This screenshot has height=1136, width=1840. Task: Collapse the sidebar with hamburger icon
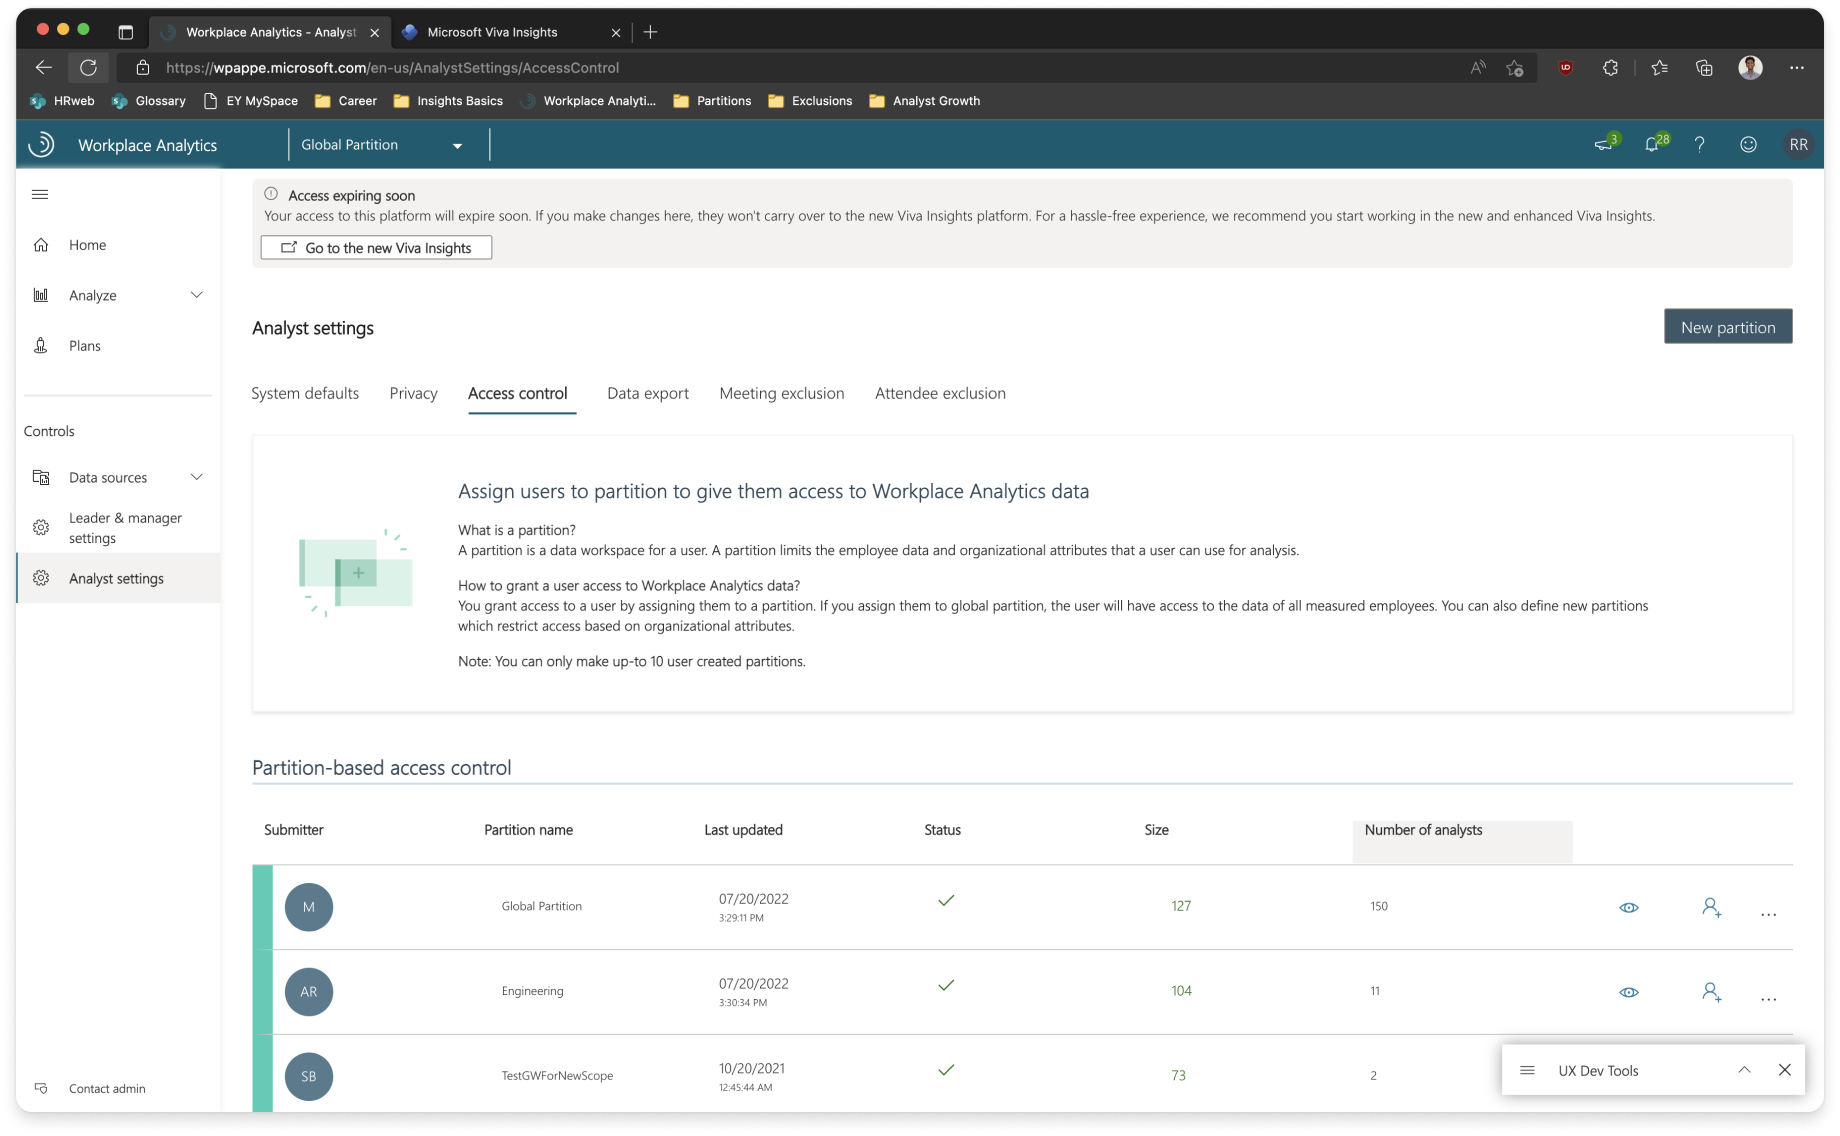pyautogui.click(x=40, y=194)
